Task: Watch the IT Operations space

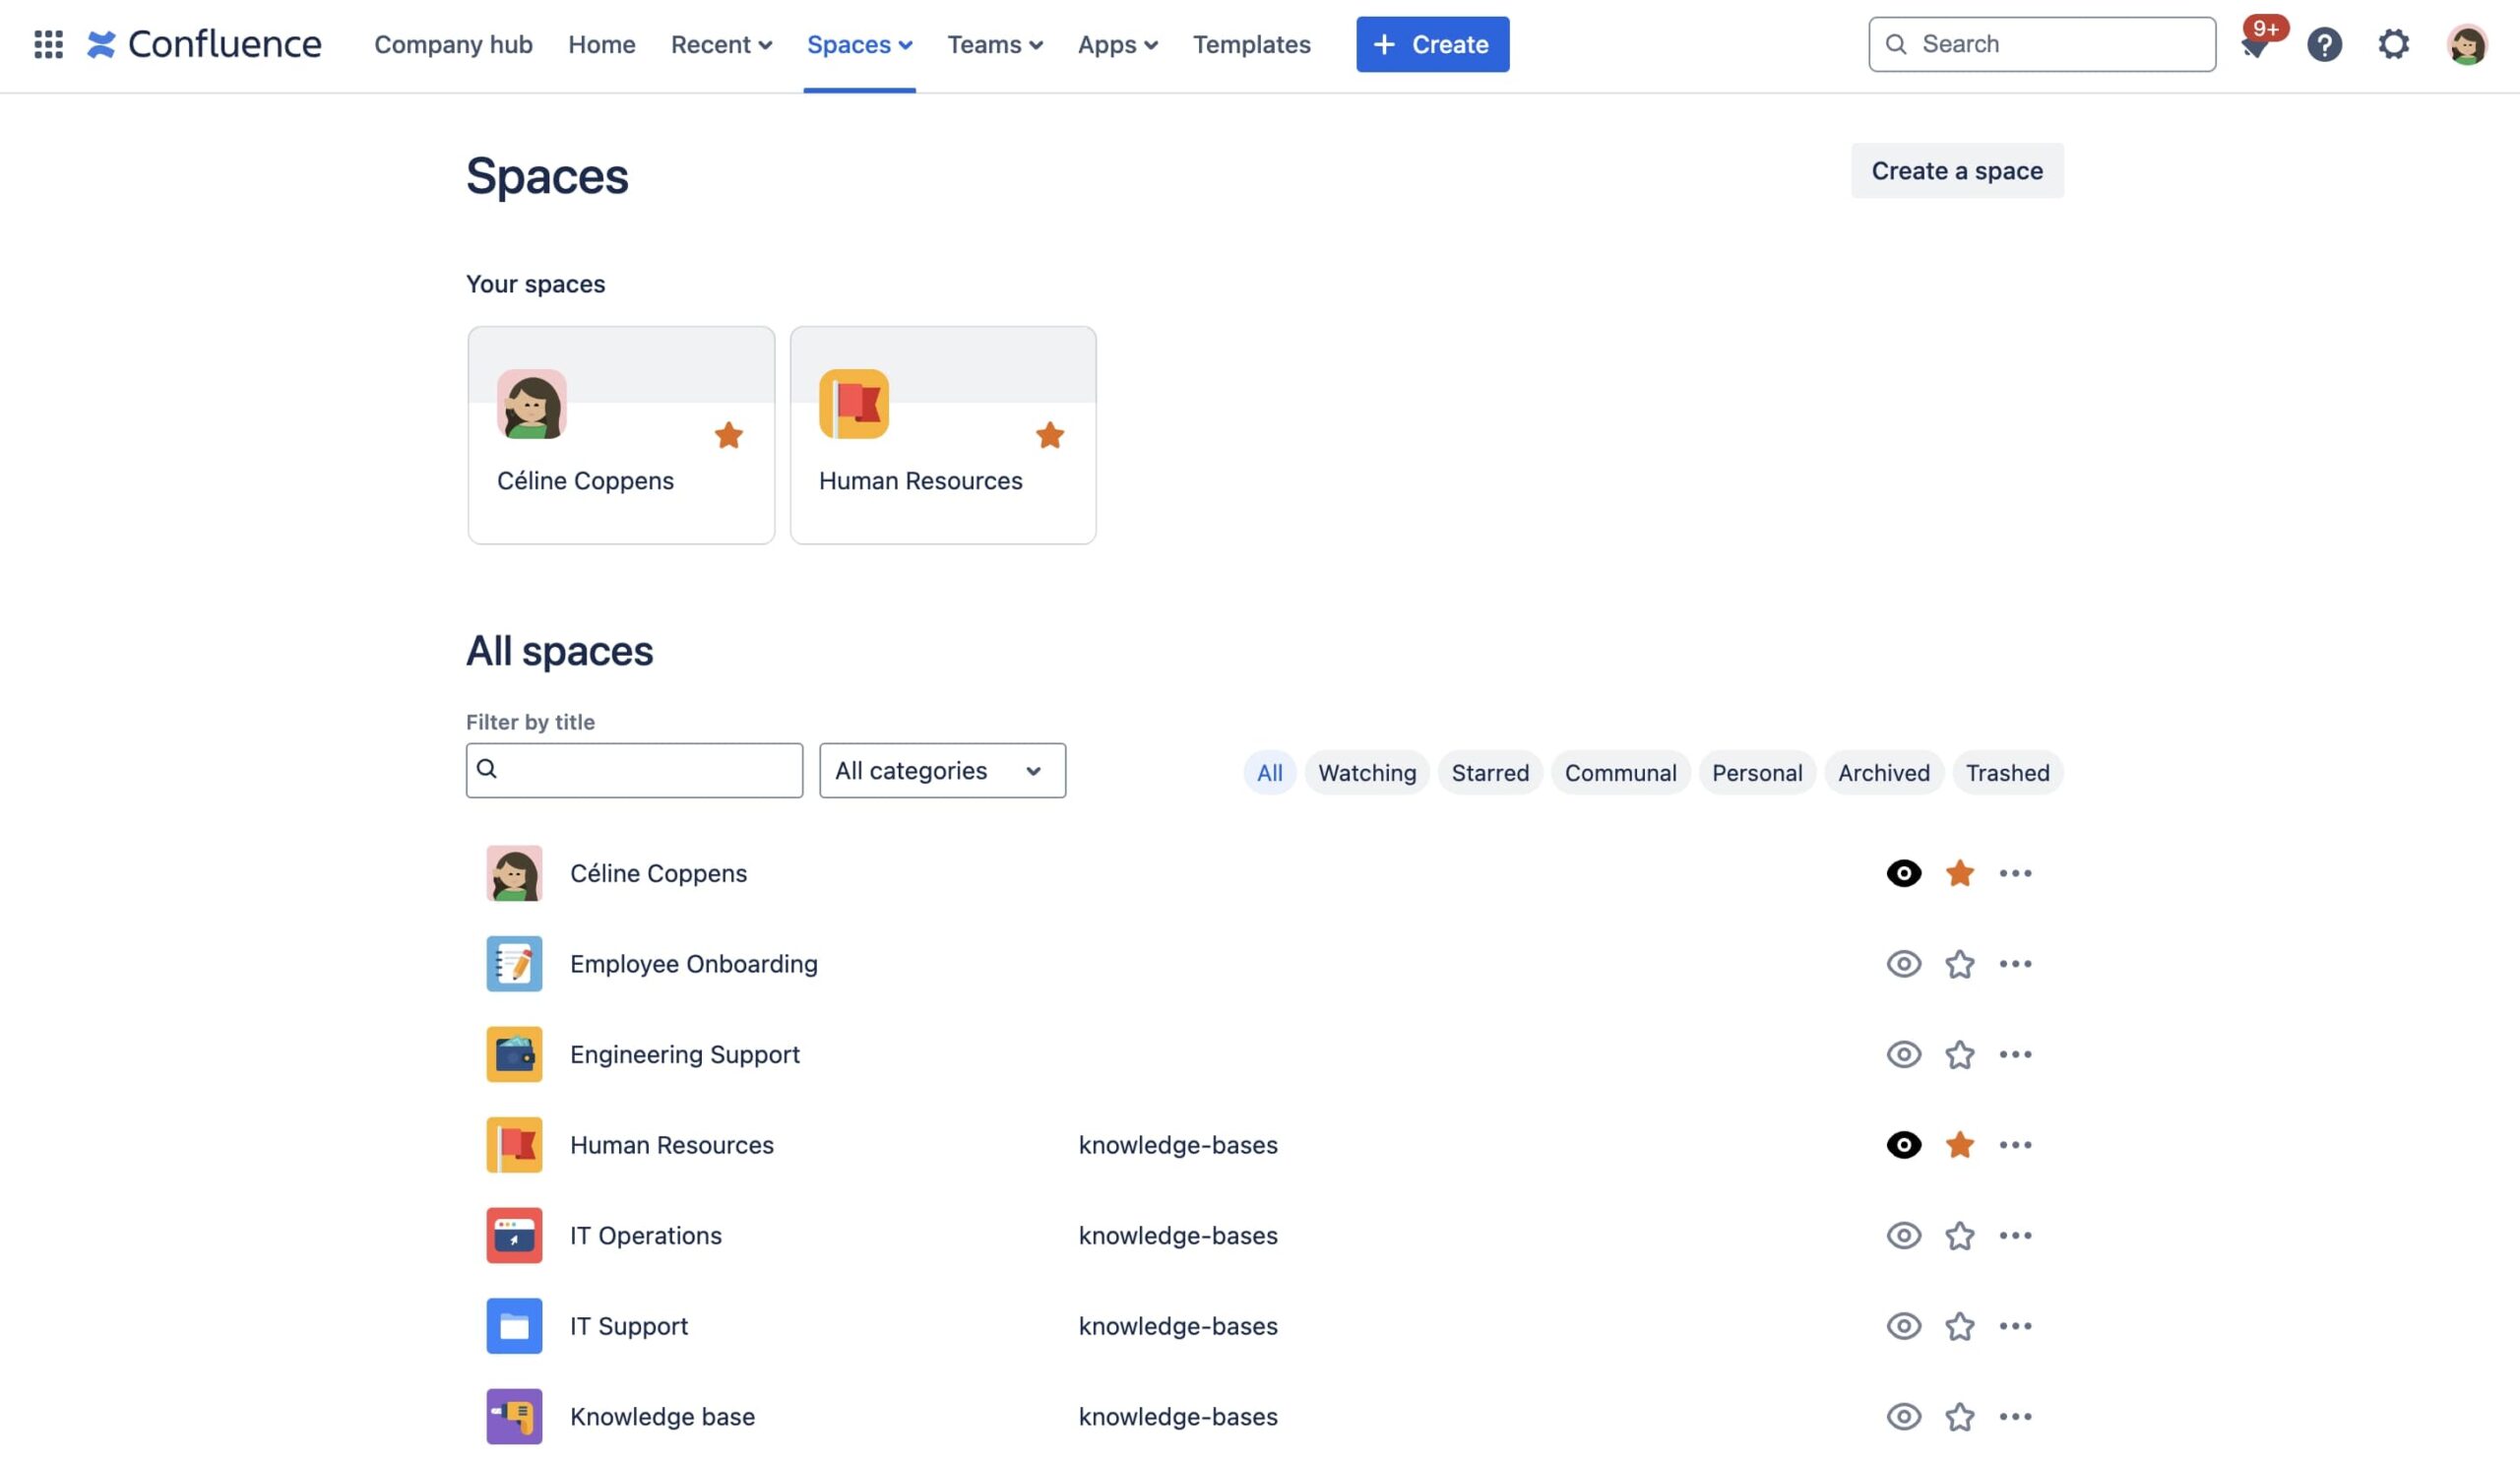Action: [1904, 1235]
